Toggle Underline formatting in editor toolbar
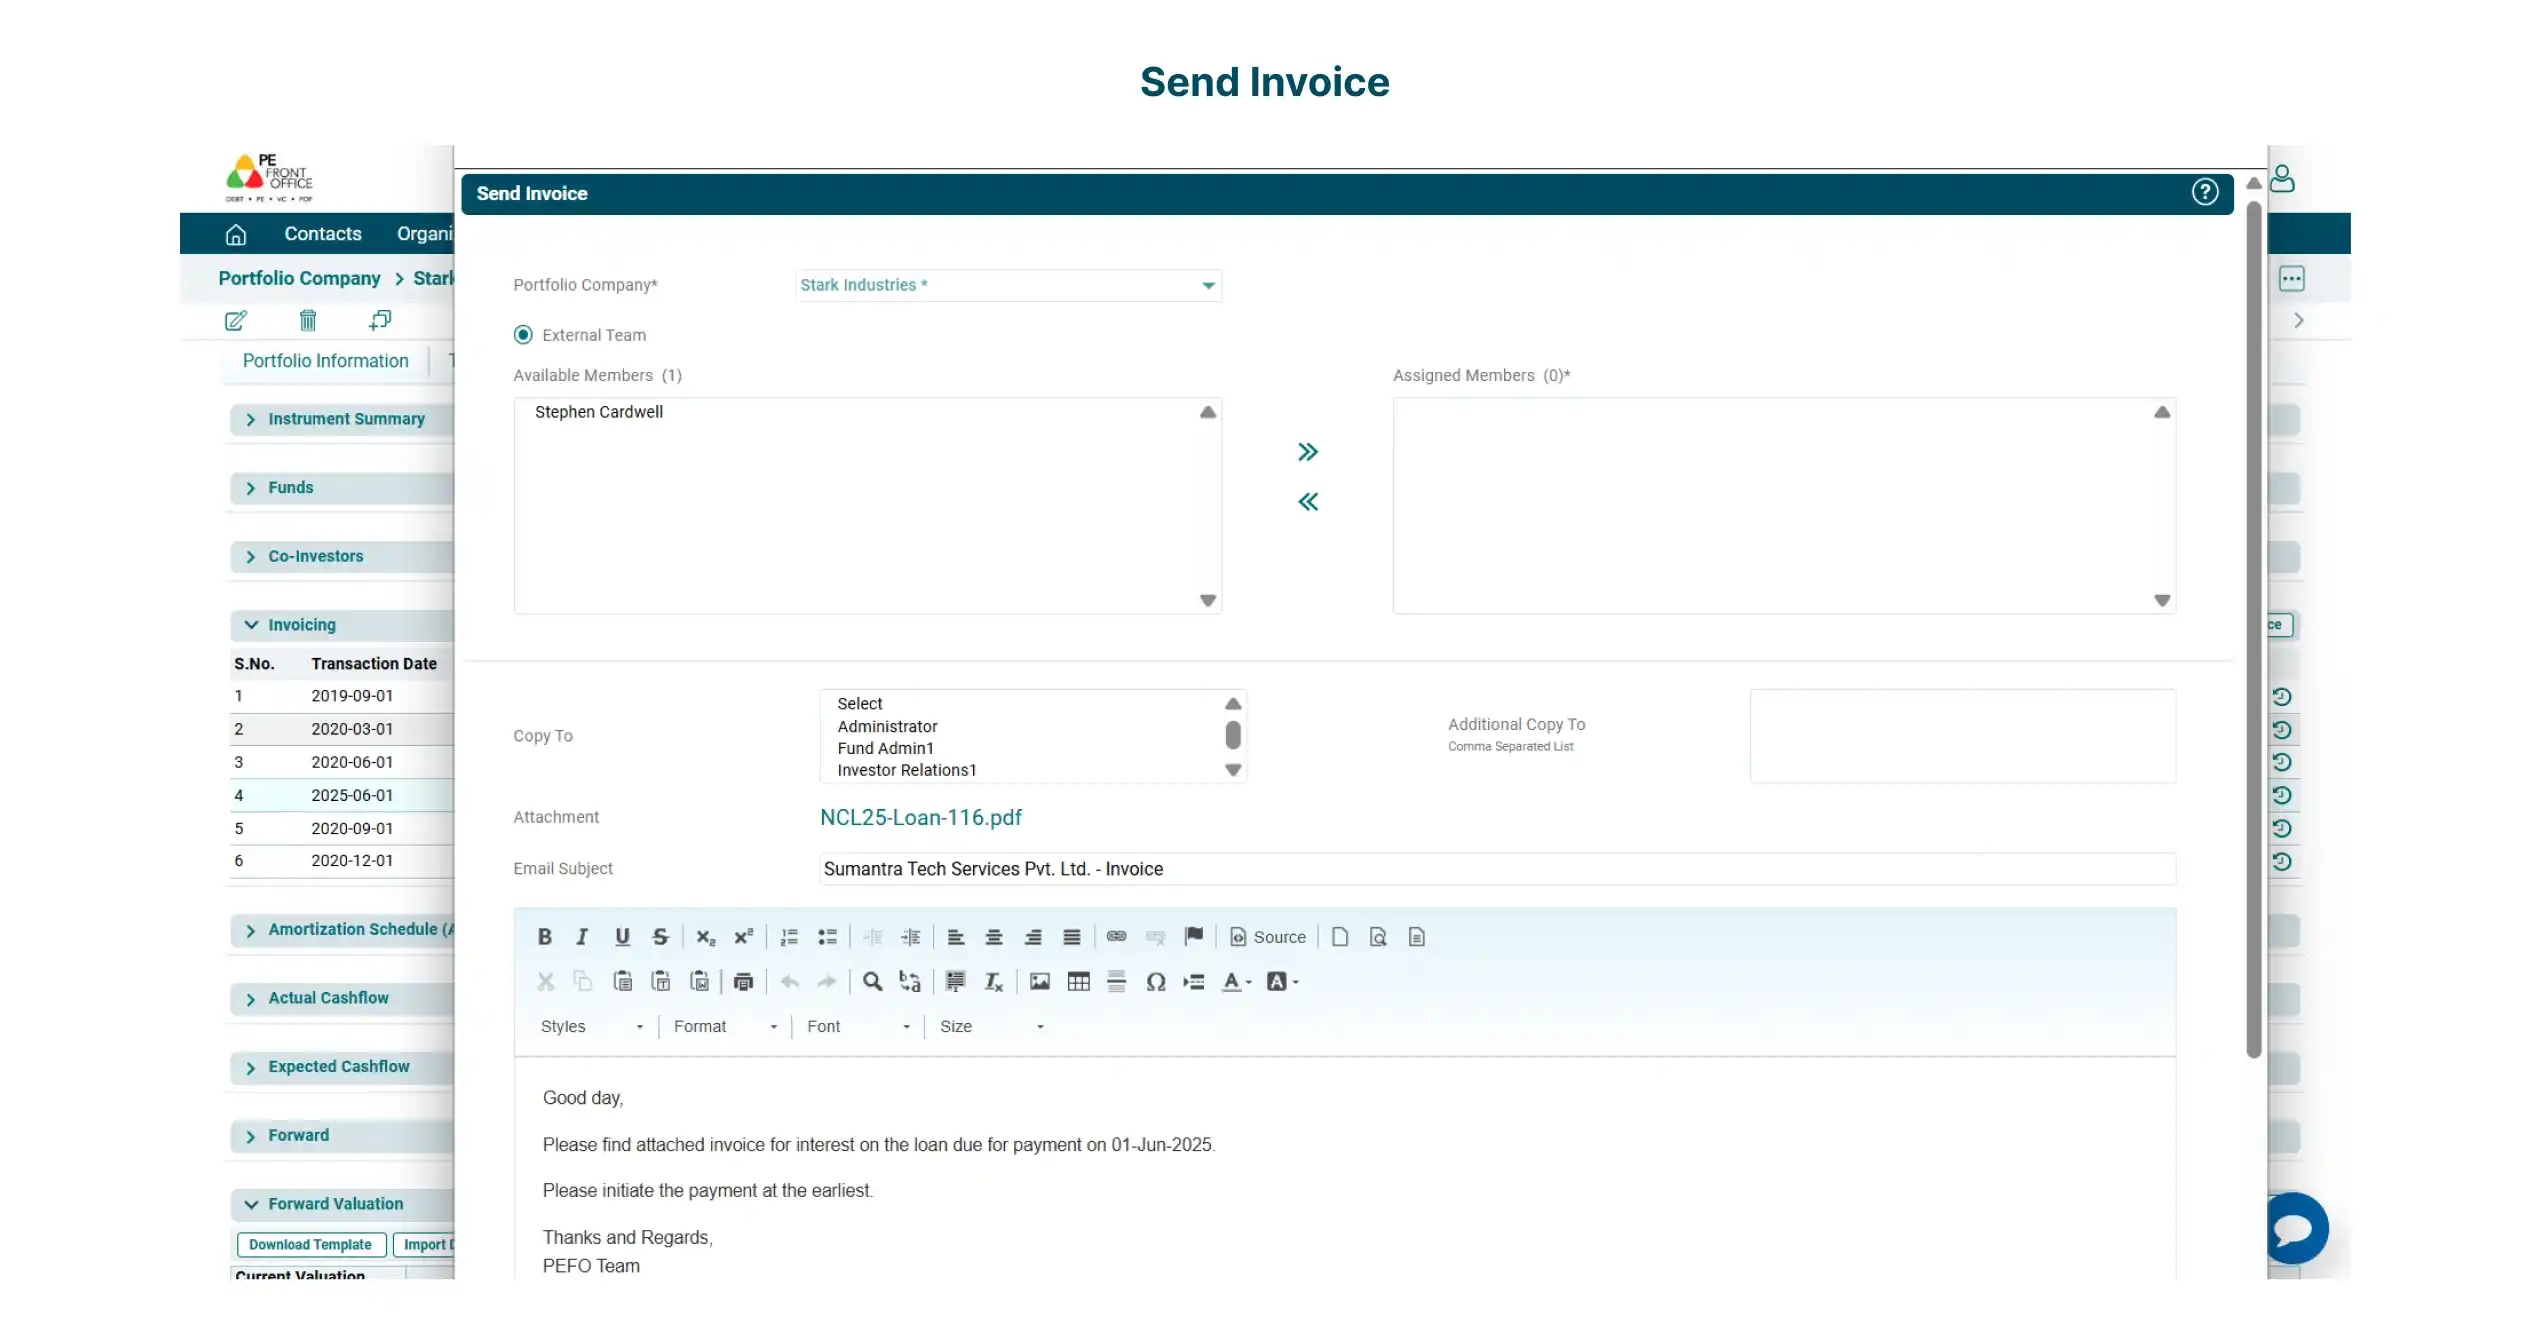 click(x=622, y=937)
